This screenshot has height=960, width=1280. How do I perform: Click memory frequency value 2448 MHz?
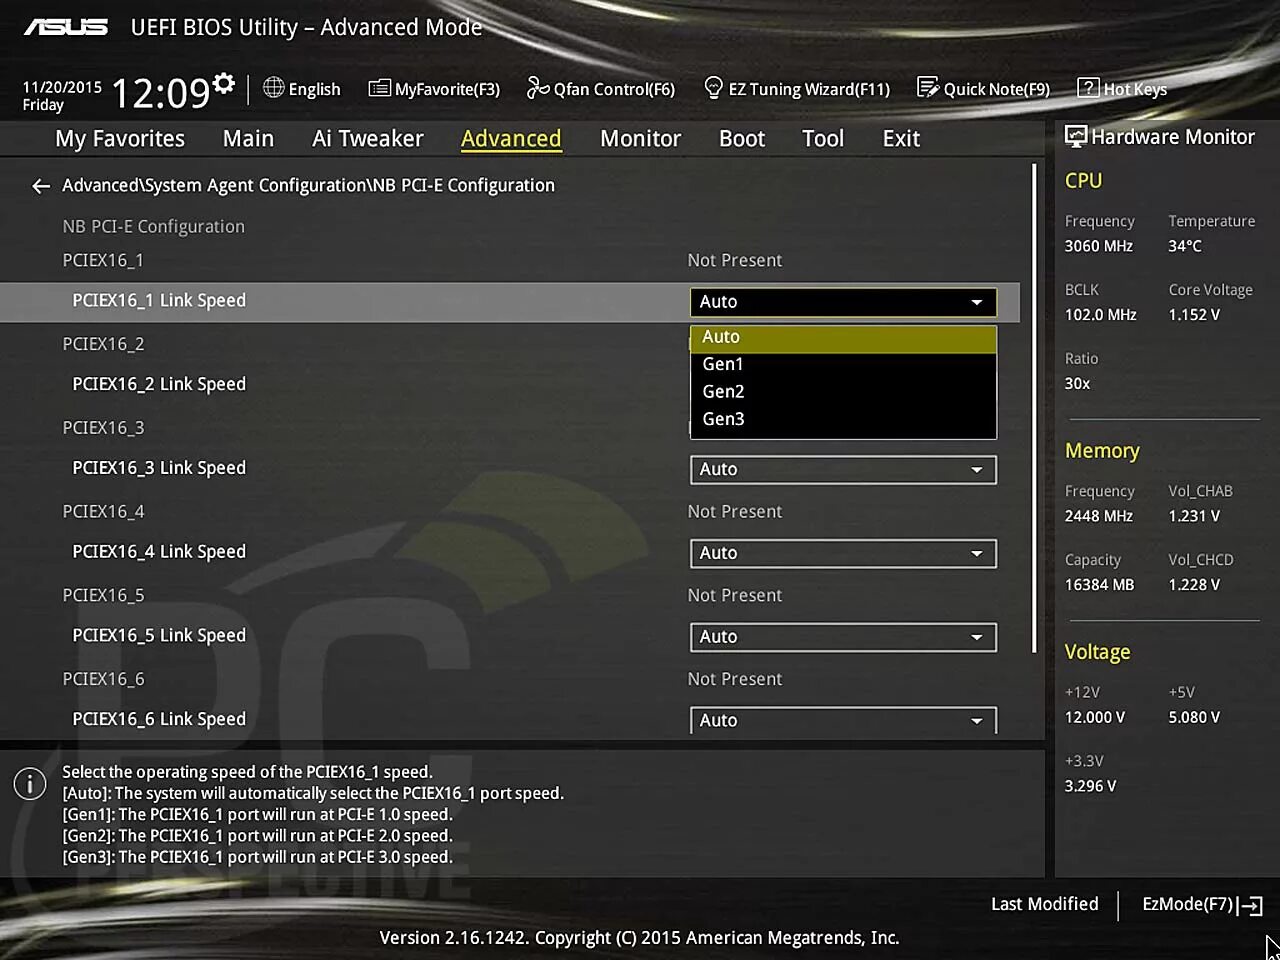point(1099,517)
